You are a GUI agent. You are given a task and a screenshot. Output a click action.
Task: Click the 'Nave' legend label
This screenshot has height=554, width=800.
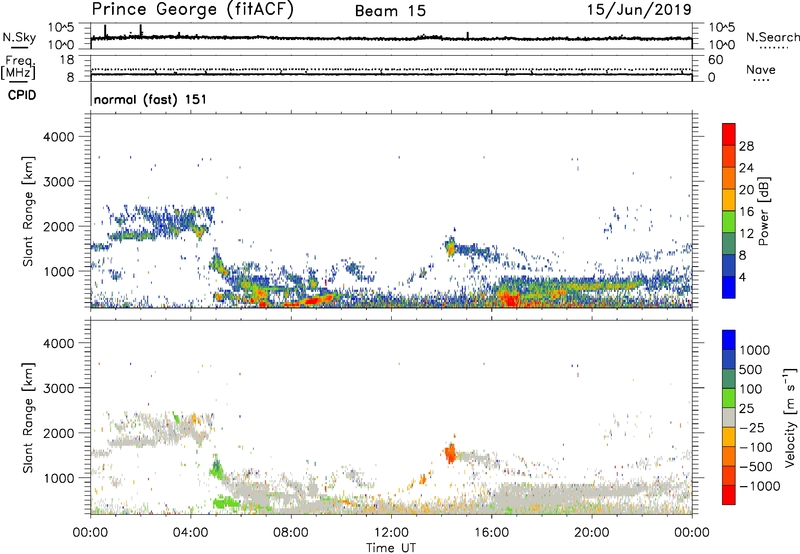point(761,70)
